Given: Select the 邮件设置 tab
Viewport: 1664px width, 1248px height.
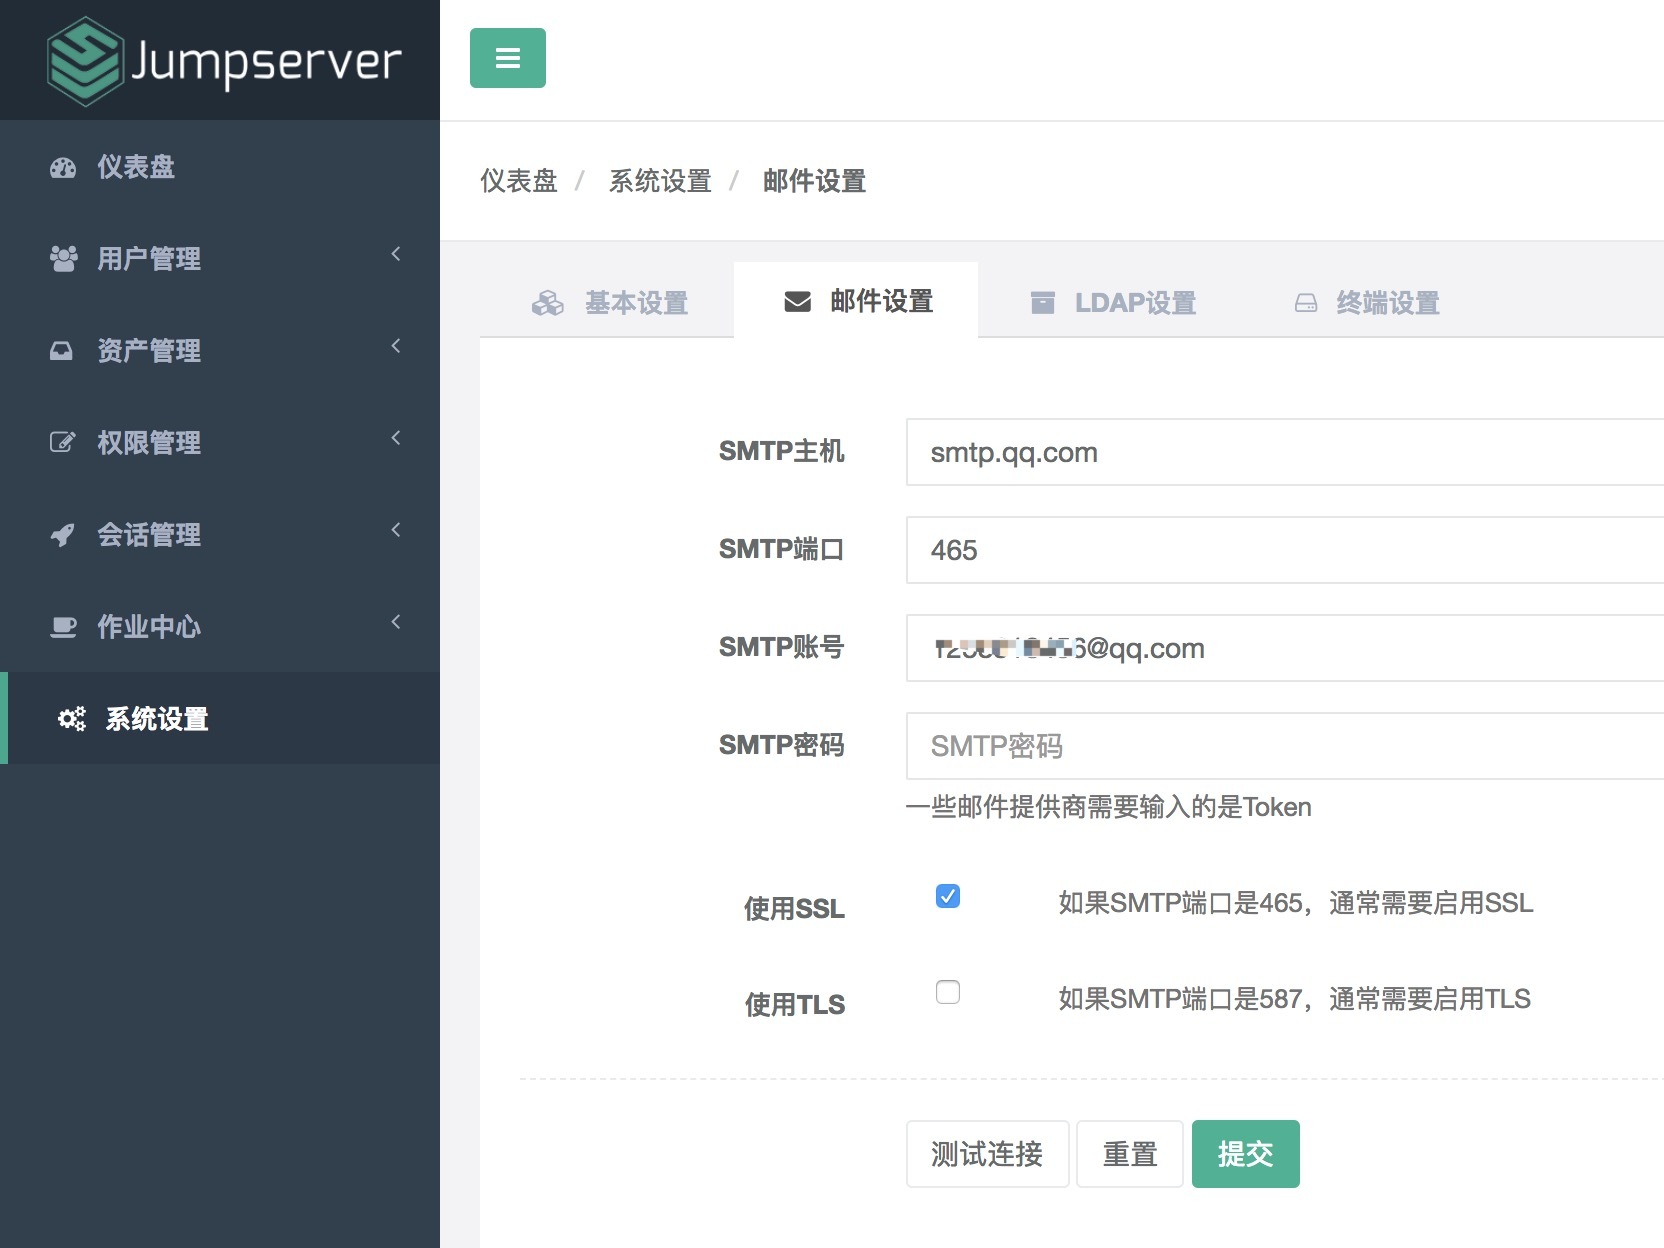Looking at the screenshot, I should (856, 300).
